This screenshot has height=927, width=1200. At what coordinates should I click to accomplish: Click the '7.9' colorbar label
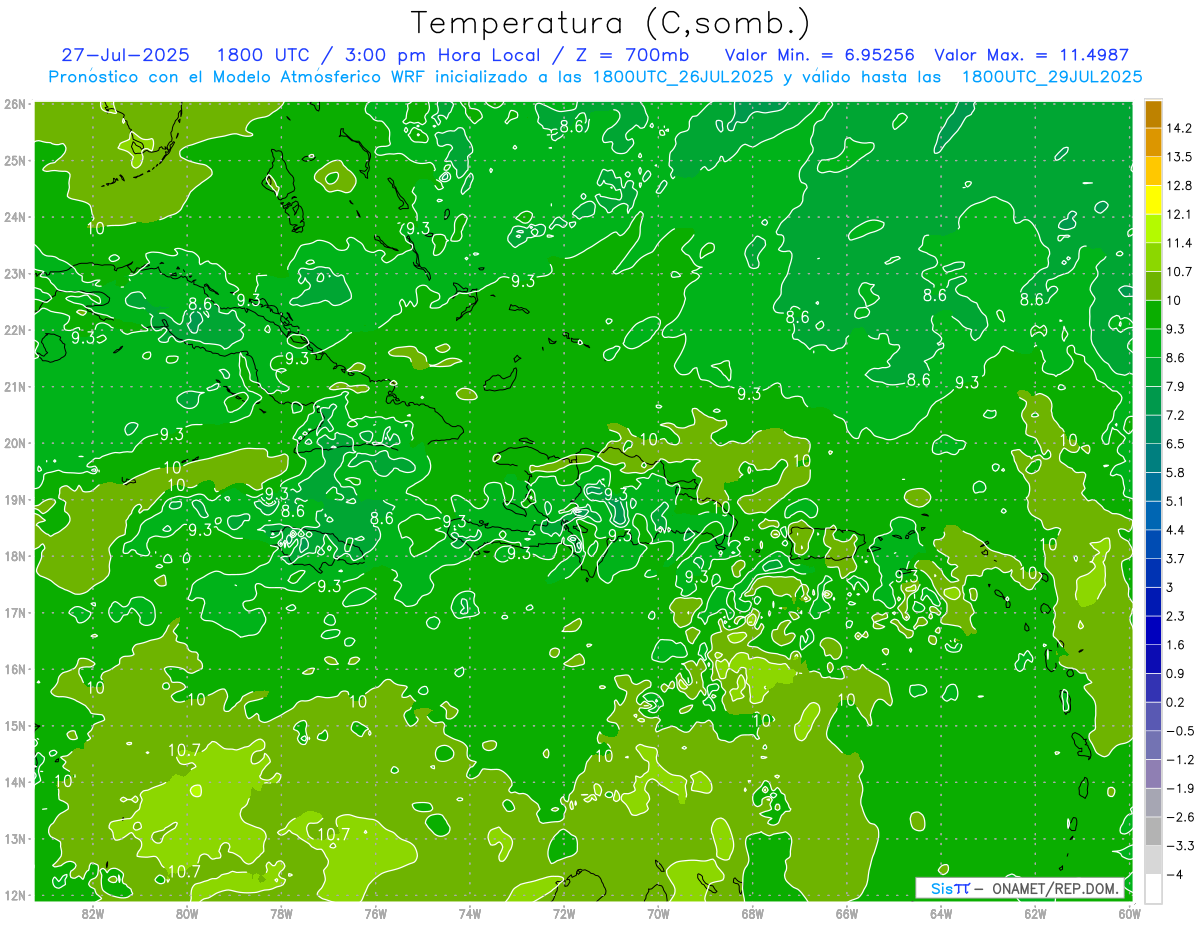(1176, 386)
